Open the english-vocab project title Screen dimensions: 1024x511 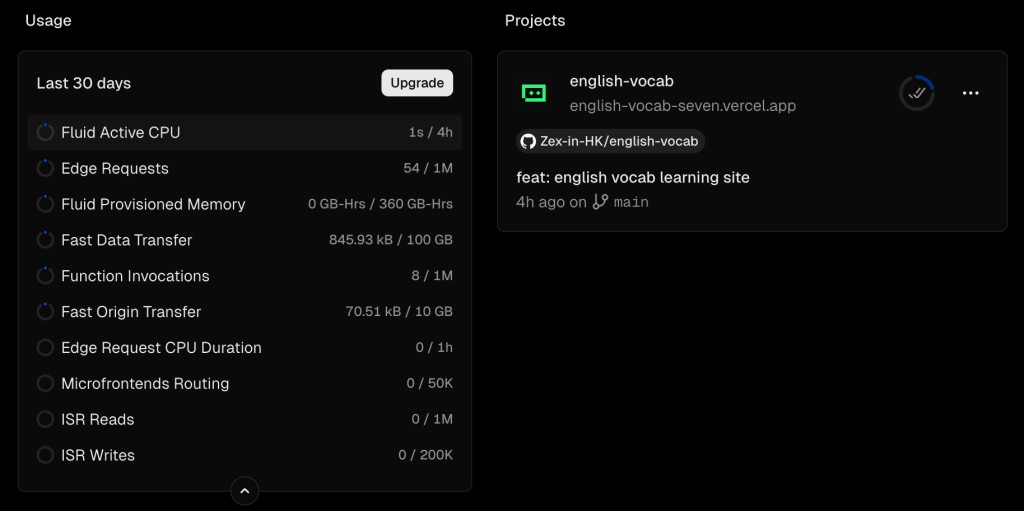pos(621,81)
